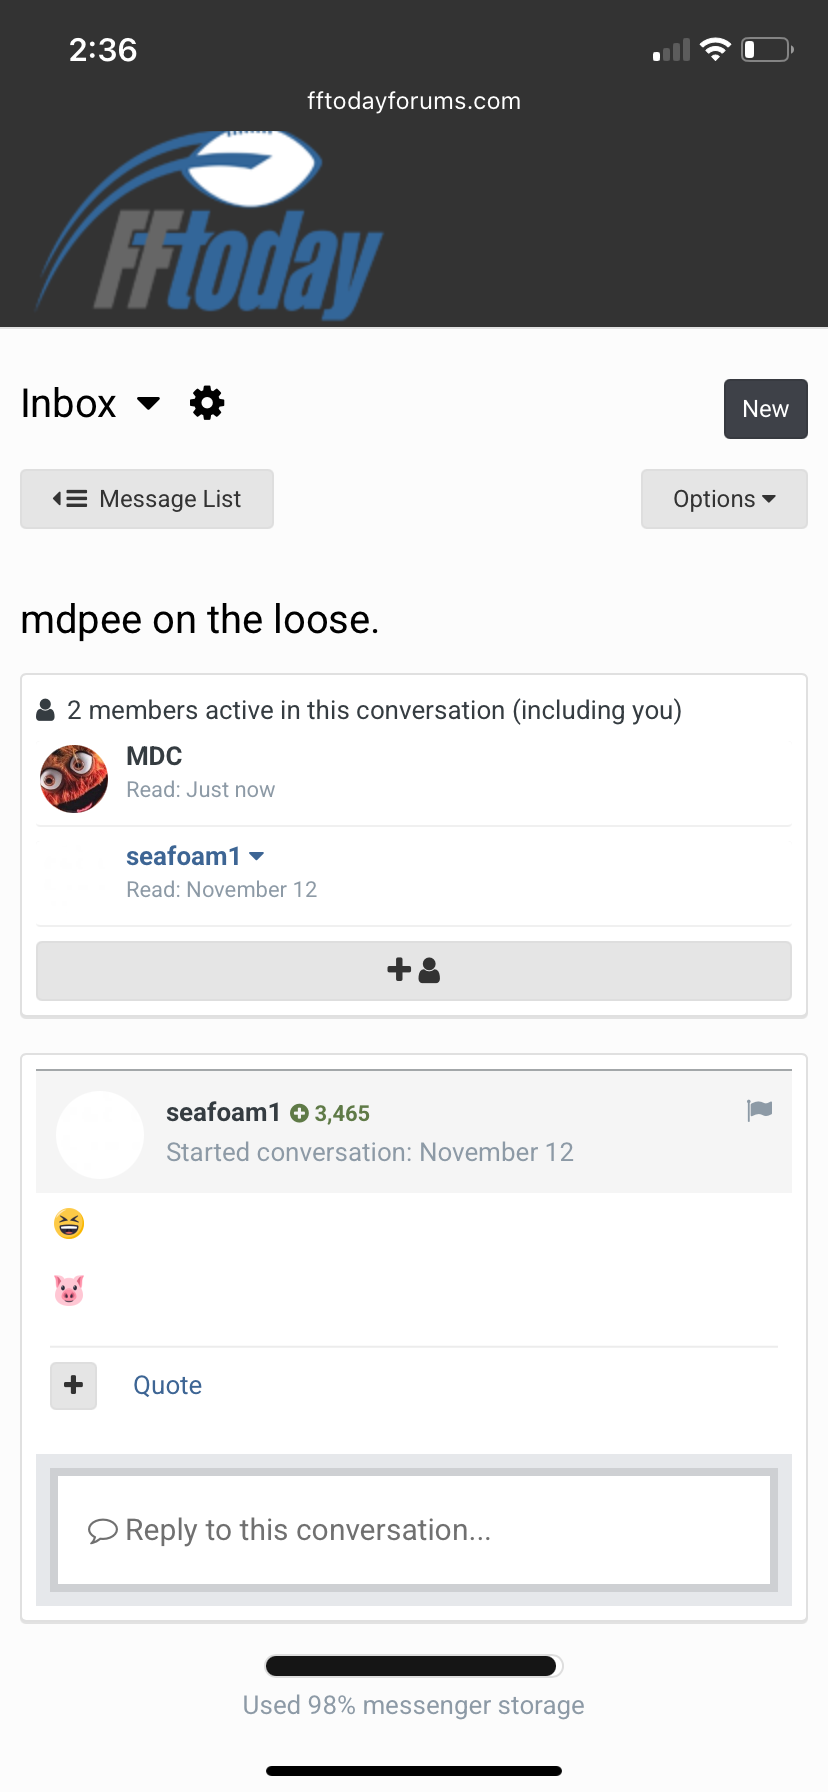Click the laughing emoji in message

[x=69, y=1224]
